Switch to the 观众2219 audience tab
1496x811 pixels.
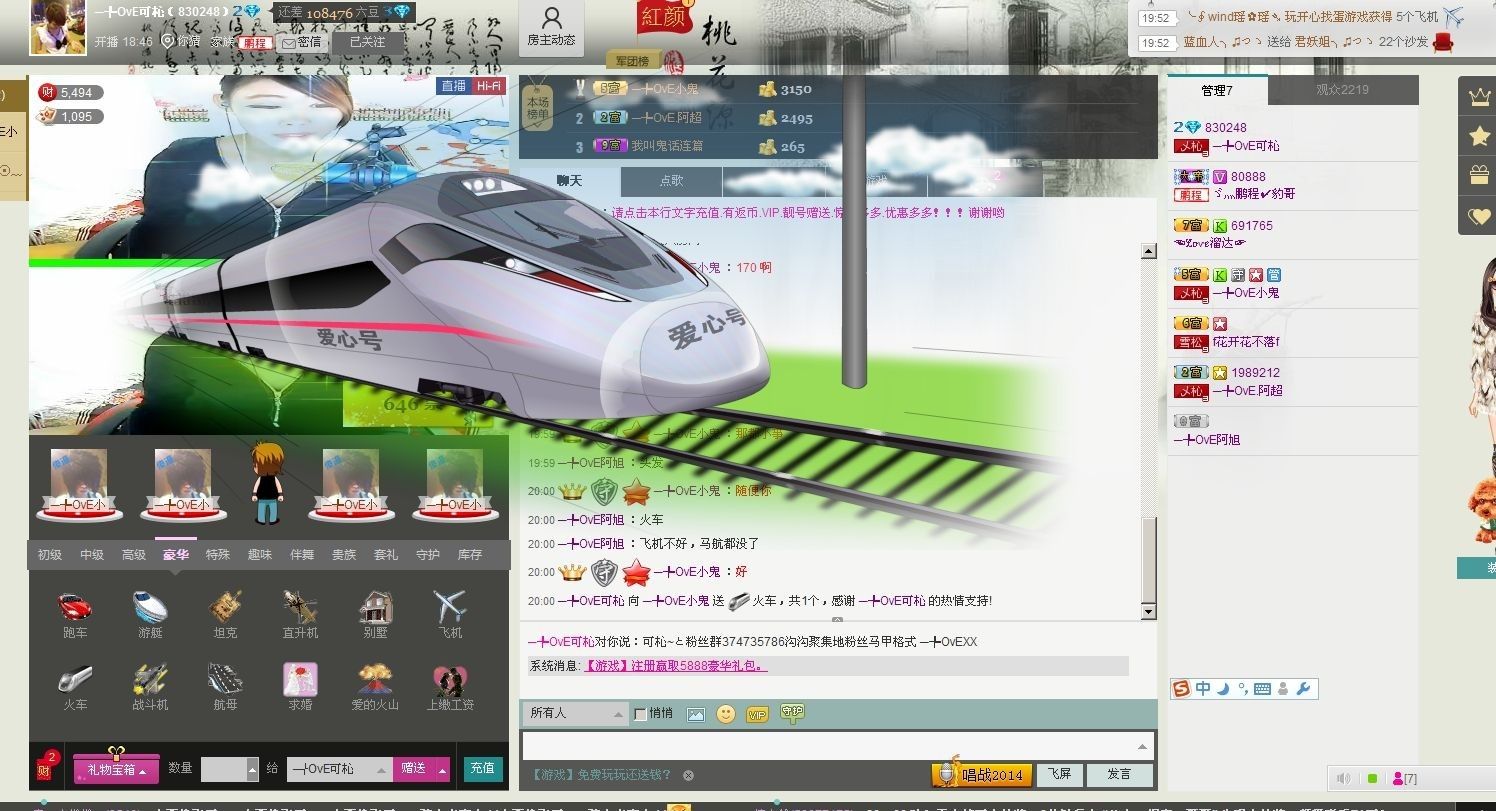point(1342,90)
